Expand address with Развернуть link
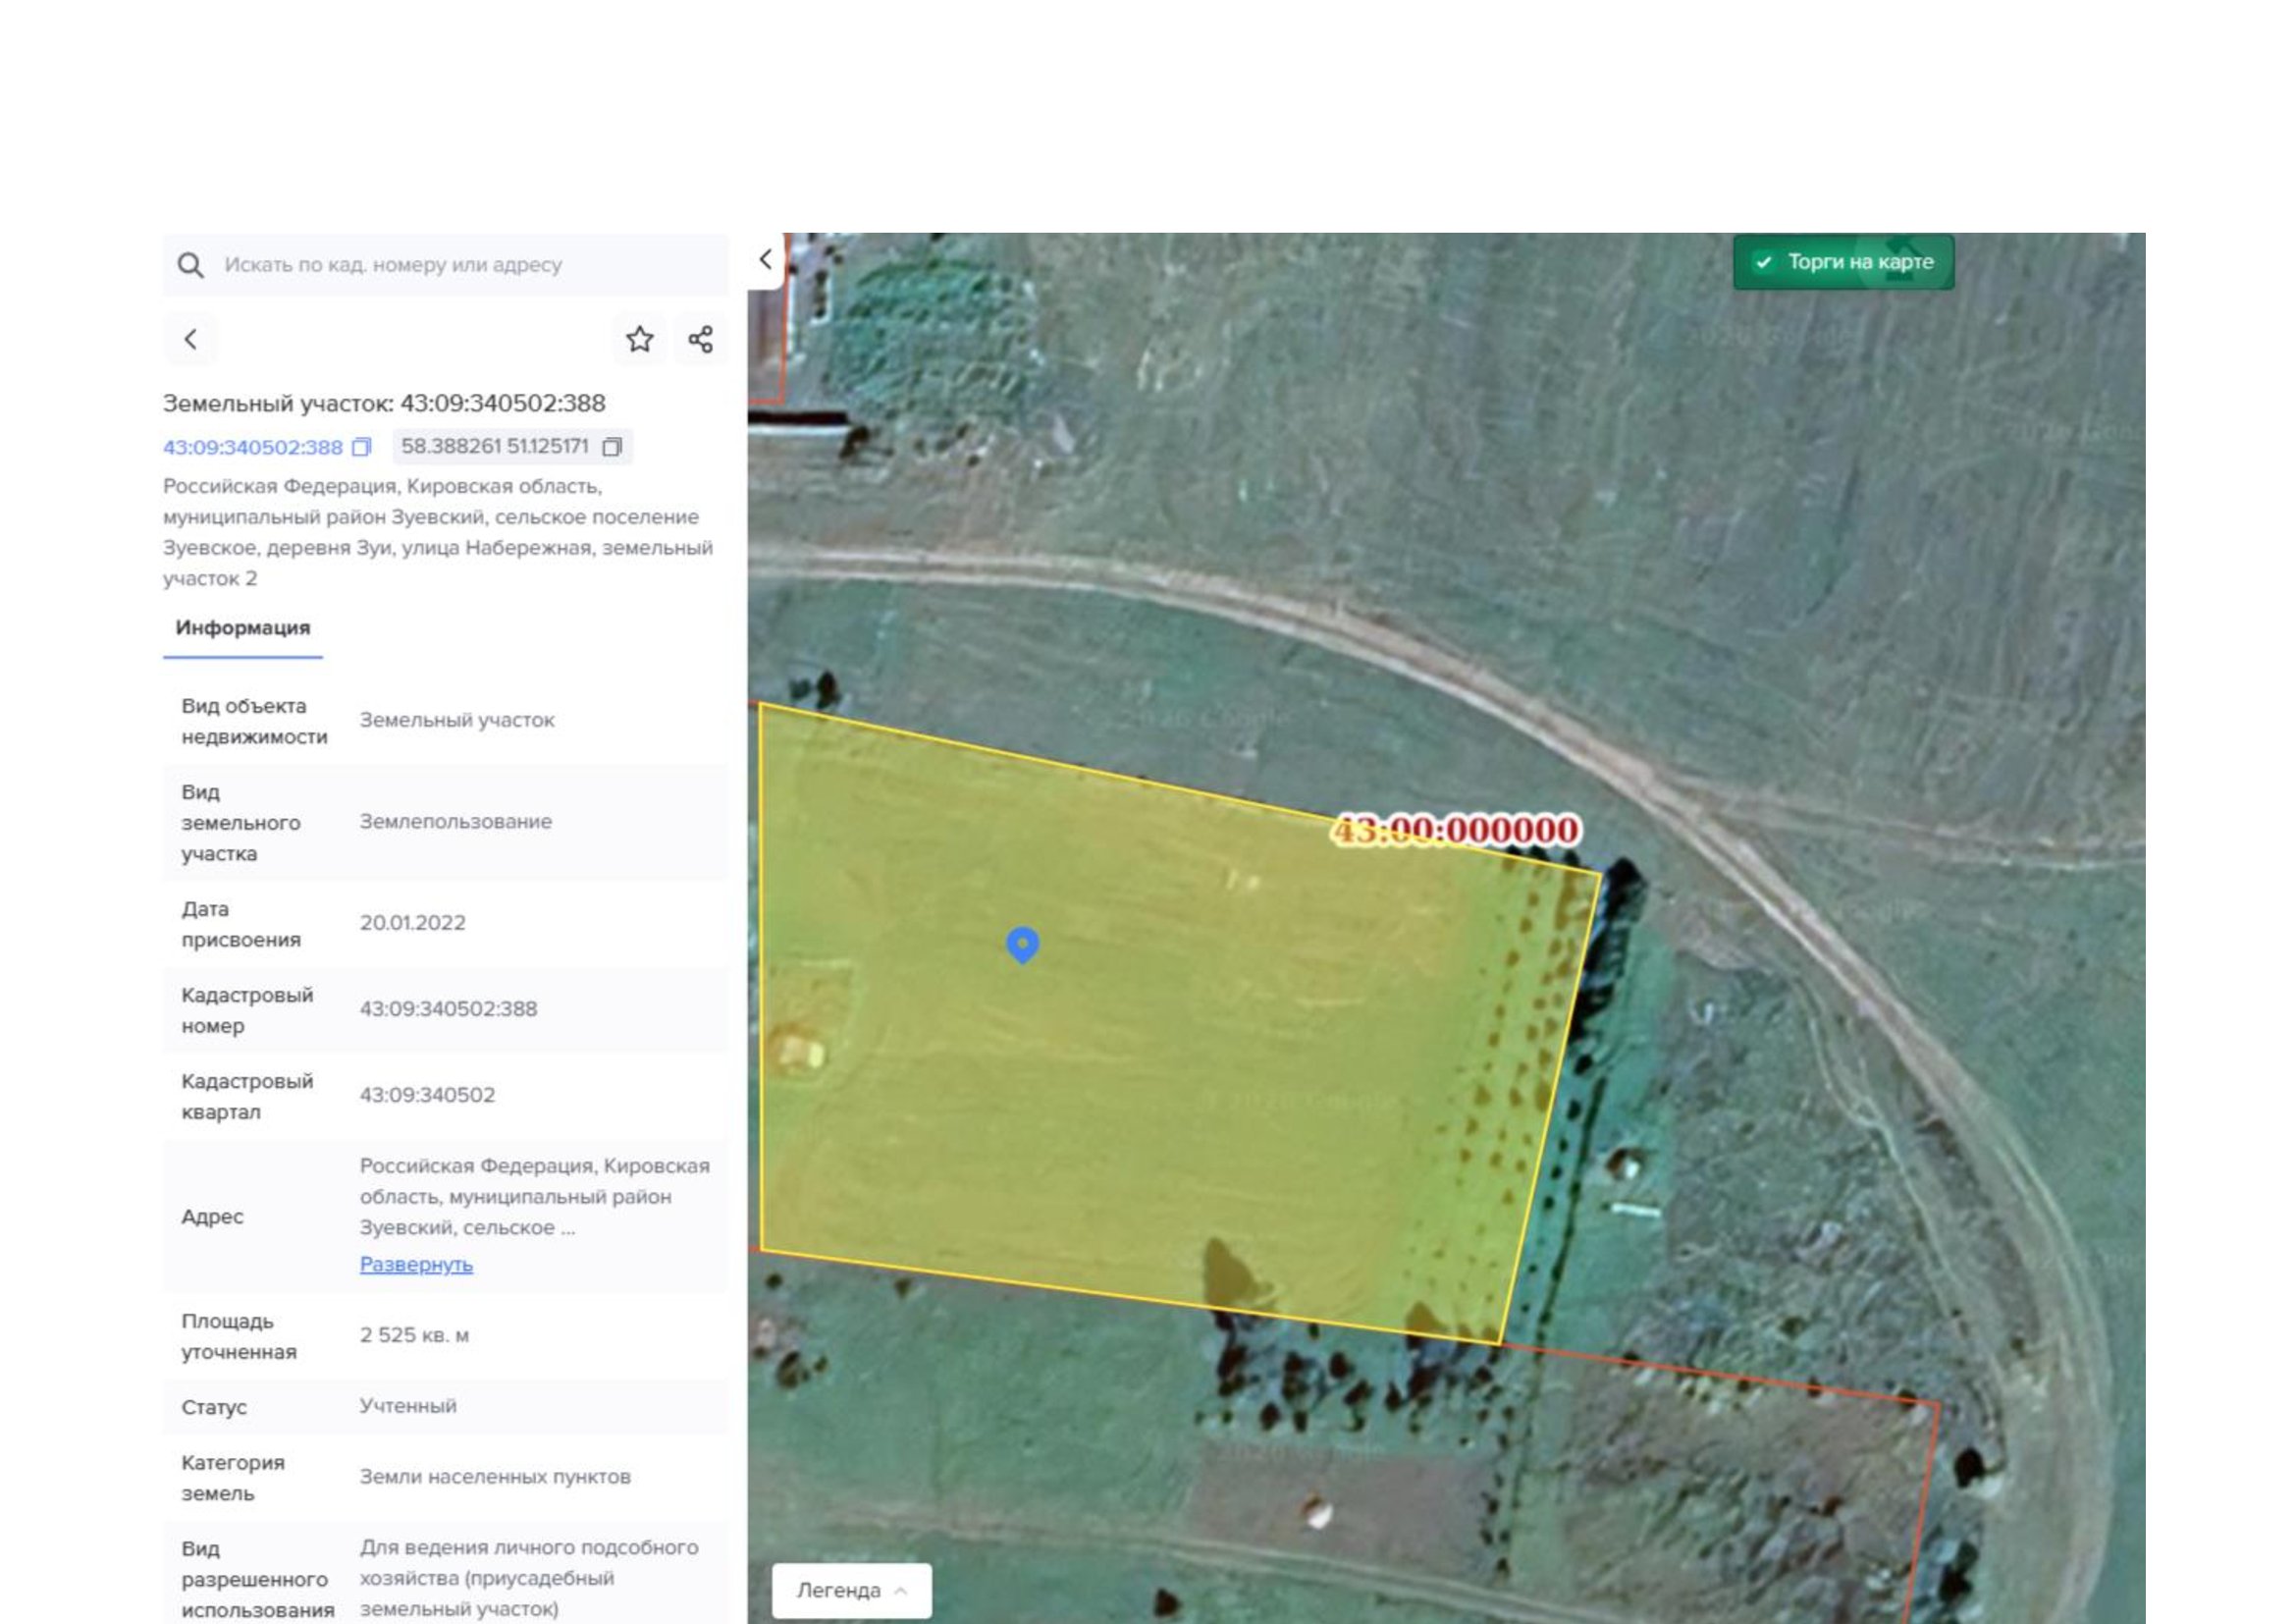The width and height of the screenshot is (2296, 1624). [x=416, y=1264]
